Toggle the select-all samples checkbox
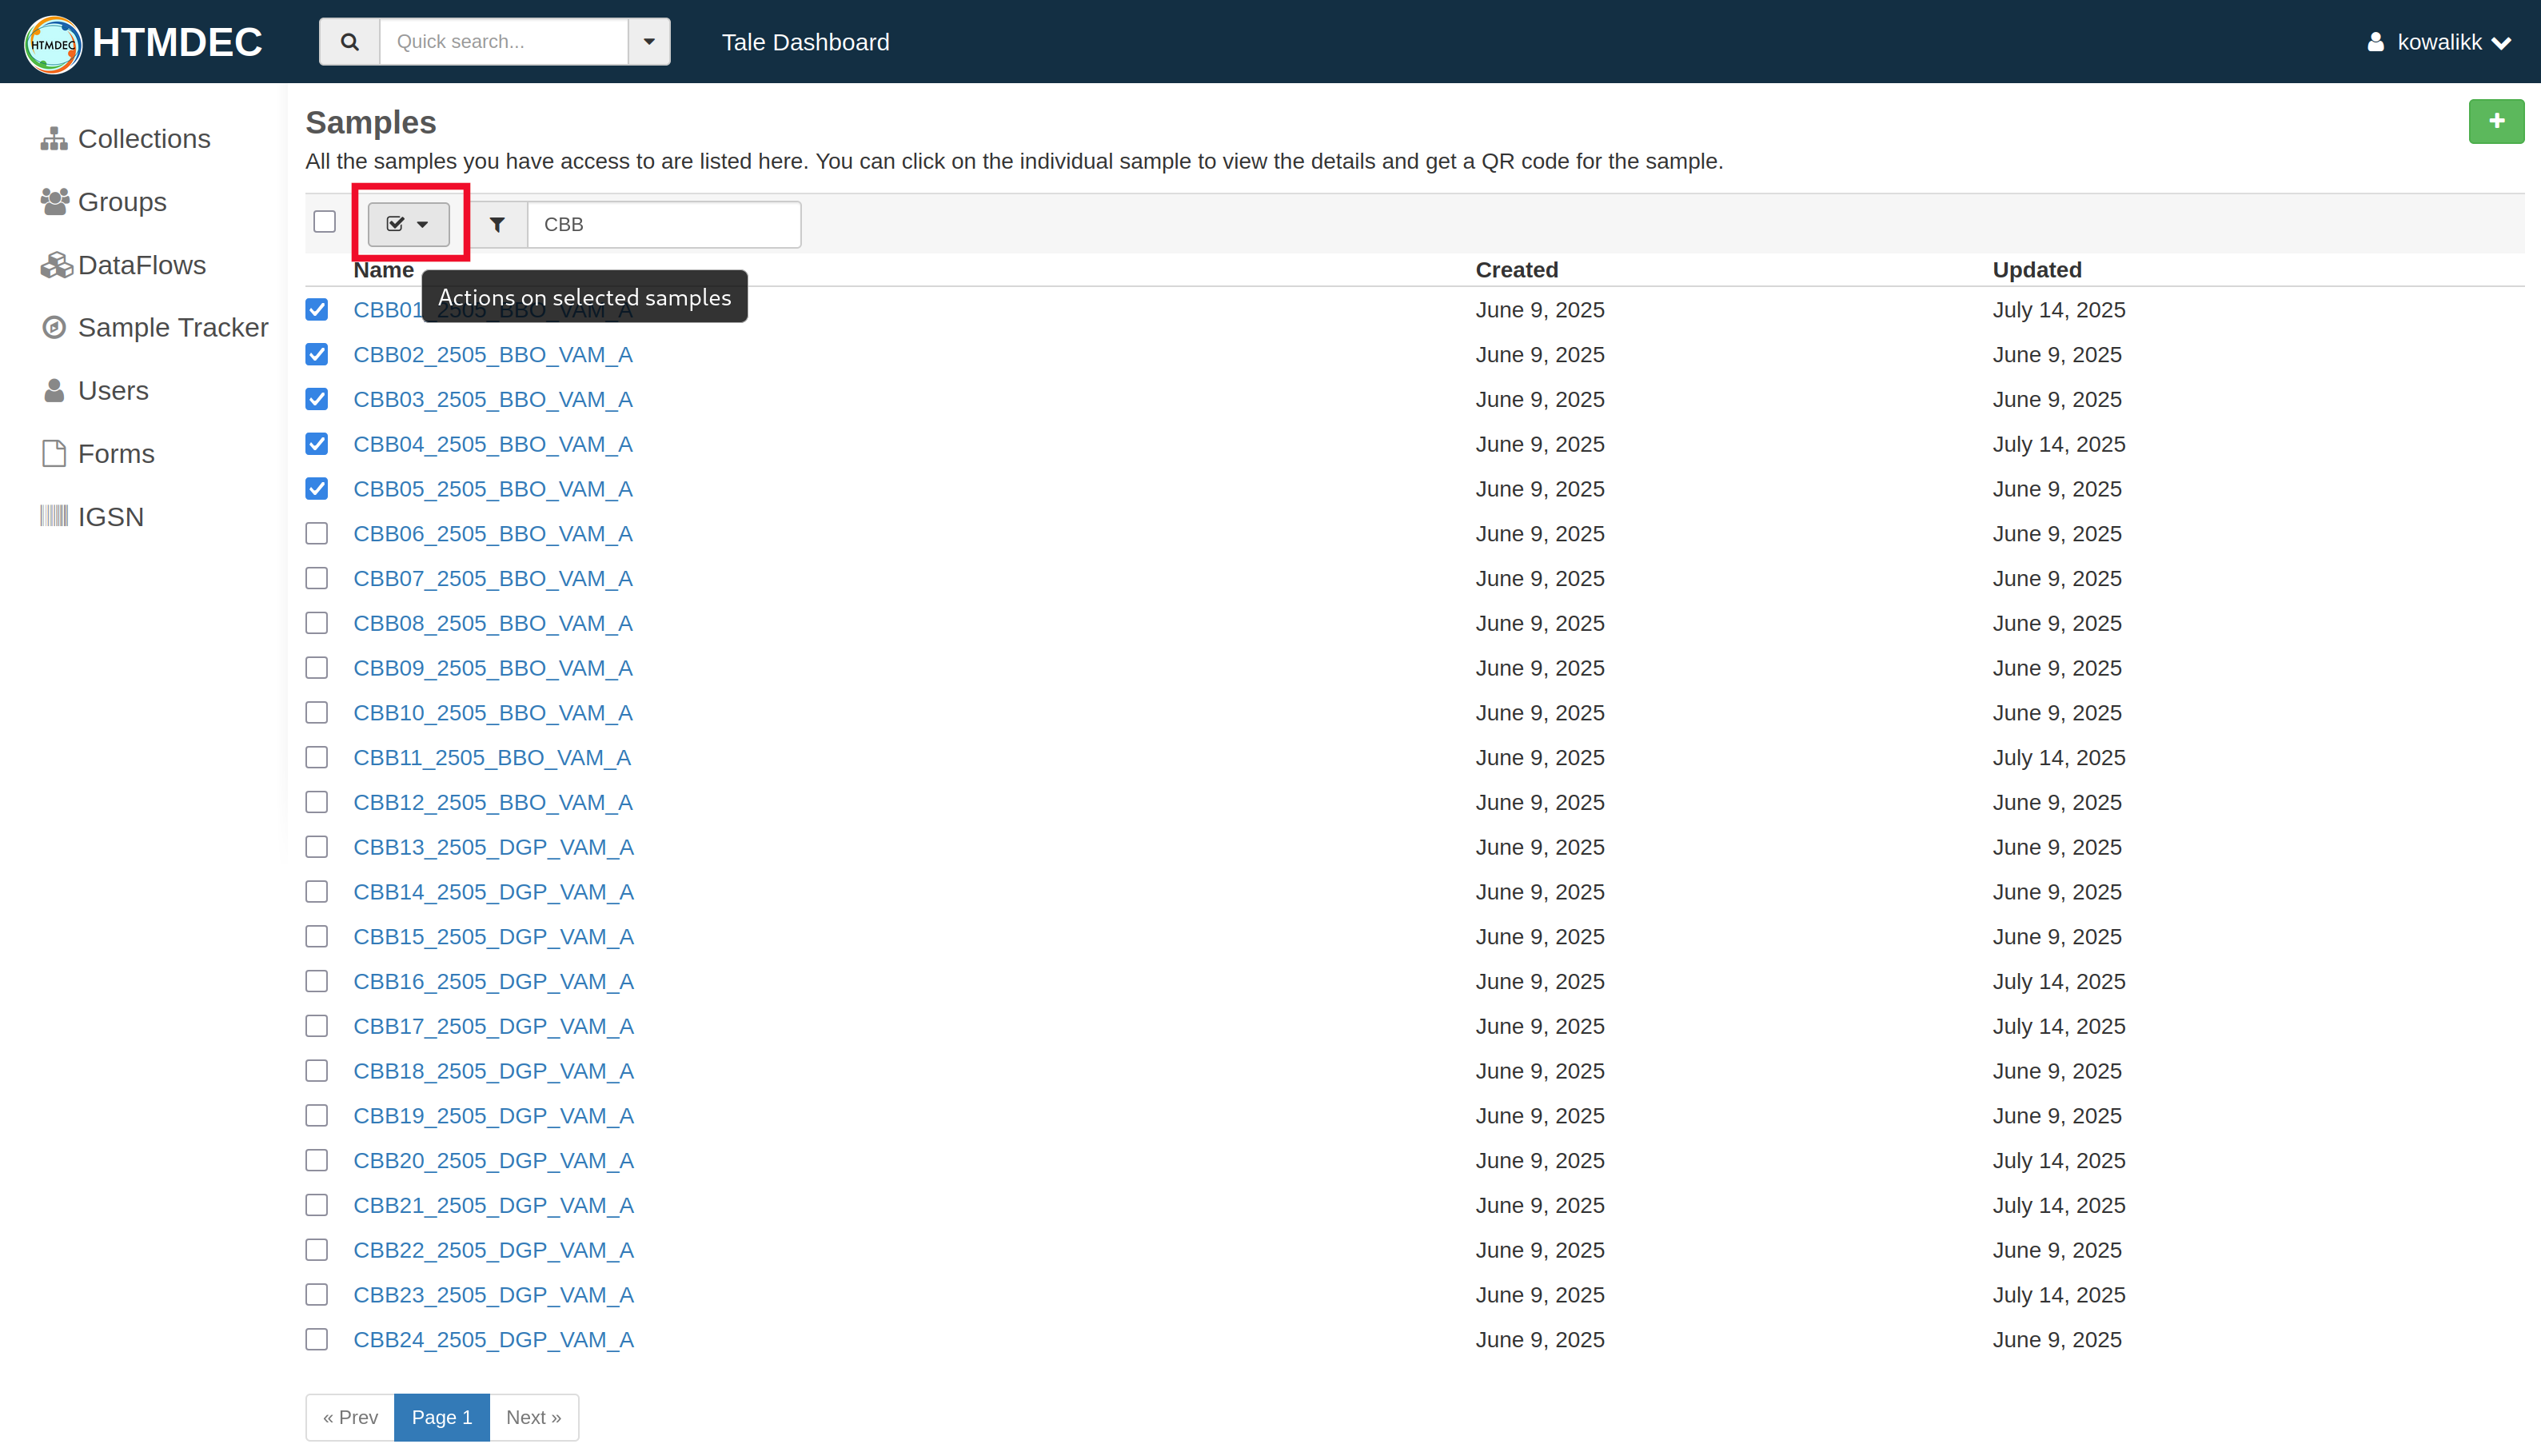Viewport: 2541px width, 1456px height. click(x=324, y=221)
